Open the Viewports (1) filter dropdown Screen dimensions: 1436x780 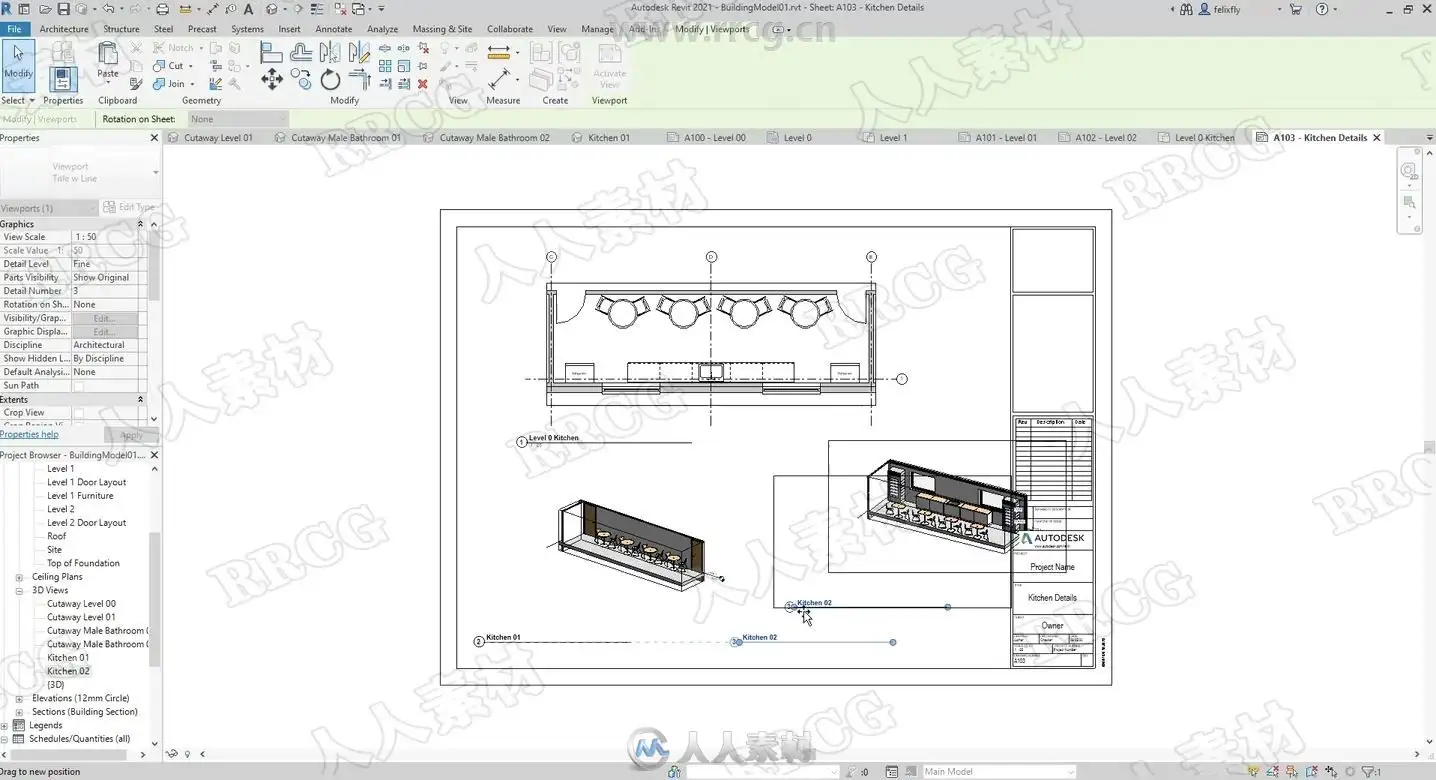point(49,208)
